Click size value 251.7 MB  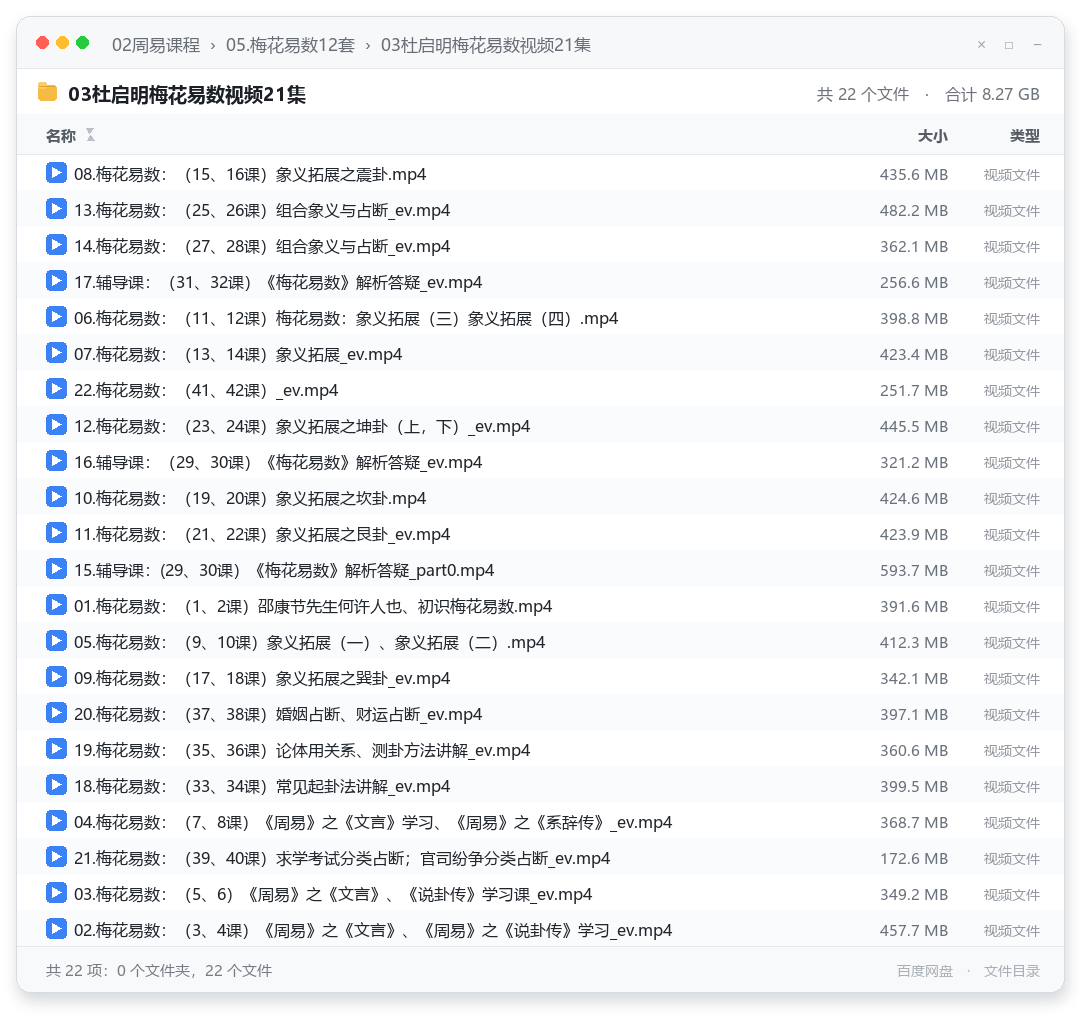[913, 391]
